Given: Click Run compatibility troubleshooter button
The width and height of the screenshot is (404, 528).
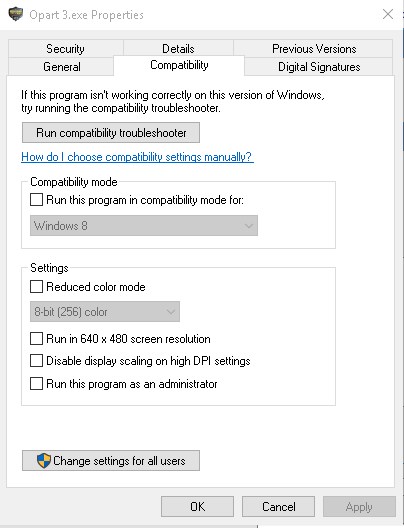Looking at the screenshot, I should [111, 133].
